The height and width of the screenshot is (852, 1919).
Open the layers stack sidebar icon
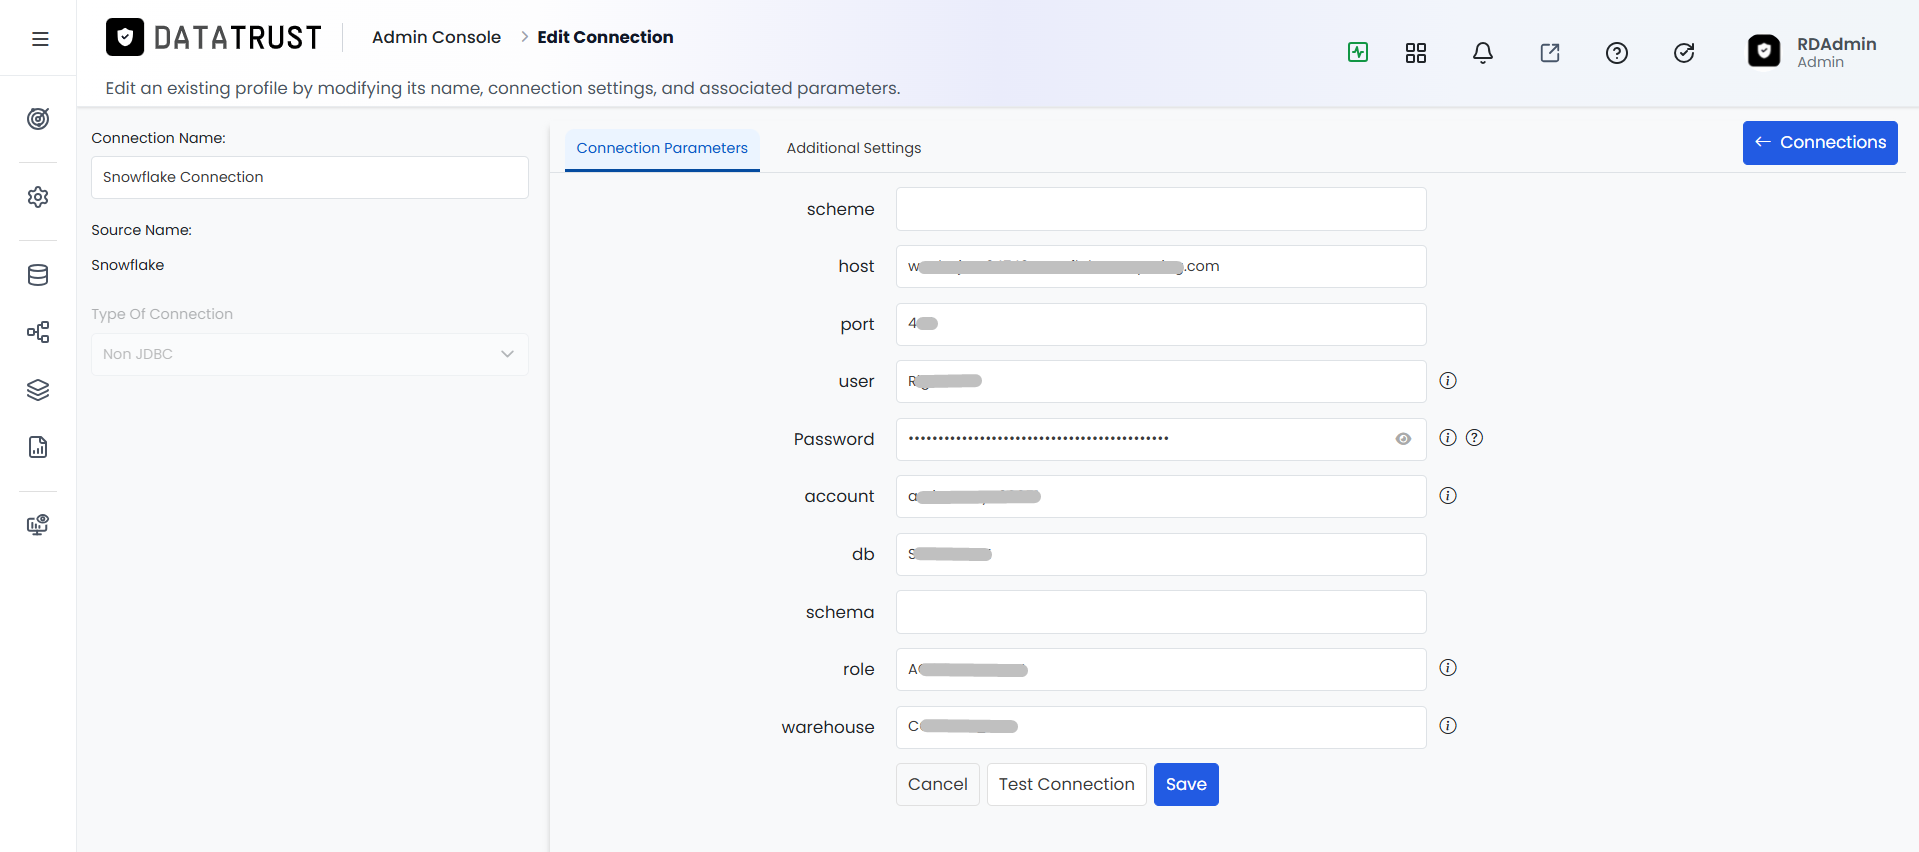pos(38,390)
